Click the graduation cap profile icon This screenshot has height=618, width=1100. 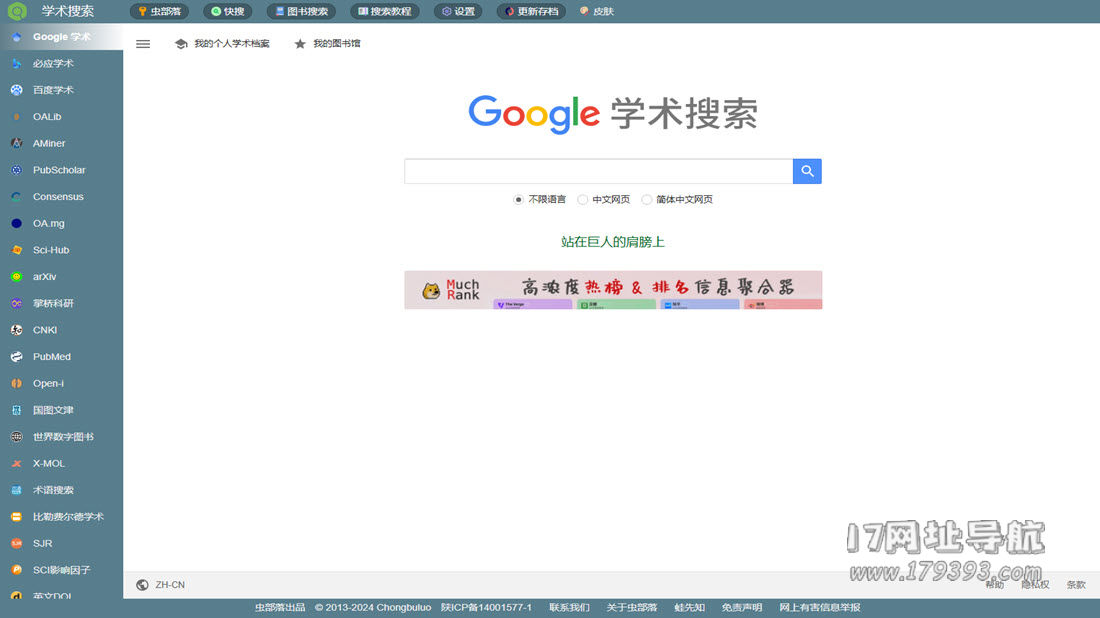click(181, 44)
